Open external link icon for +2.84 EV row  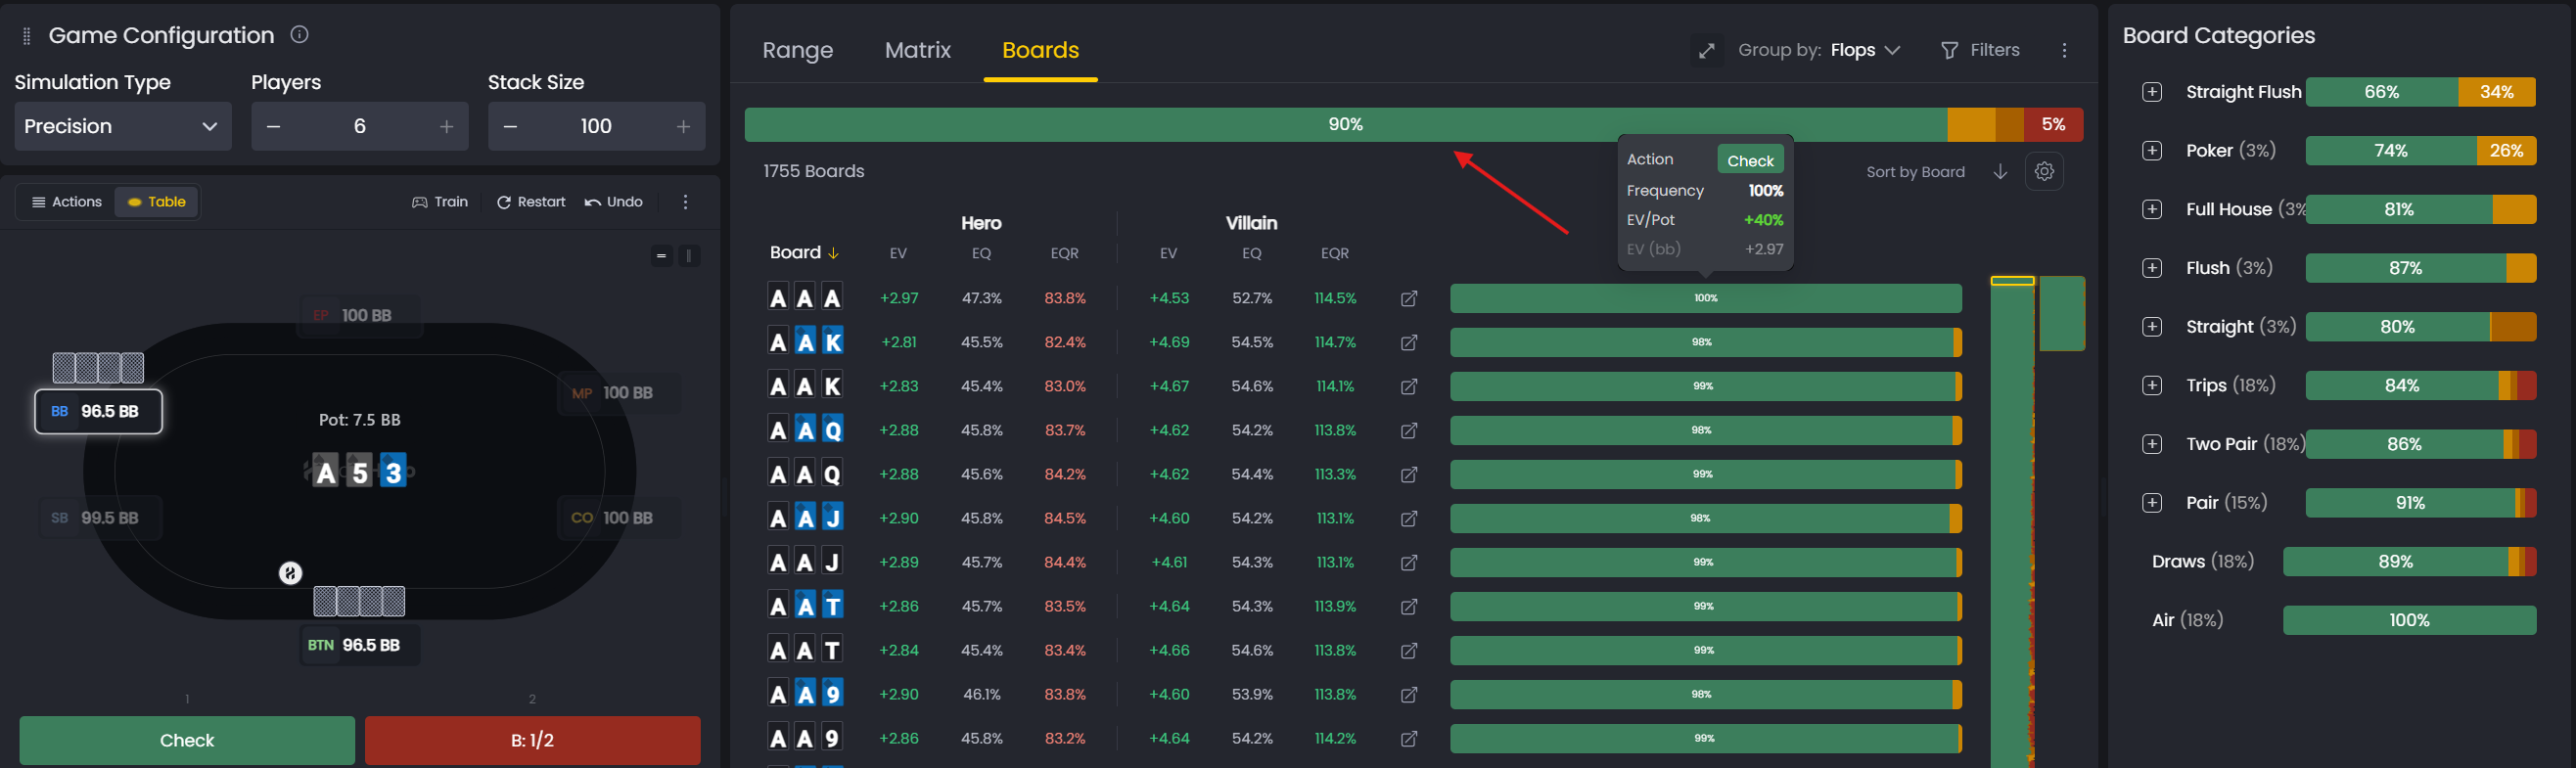[x=1409, y=650]
